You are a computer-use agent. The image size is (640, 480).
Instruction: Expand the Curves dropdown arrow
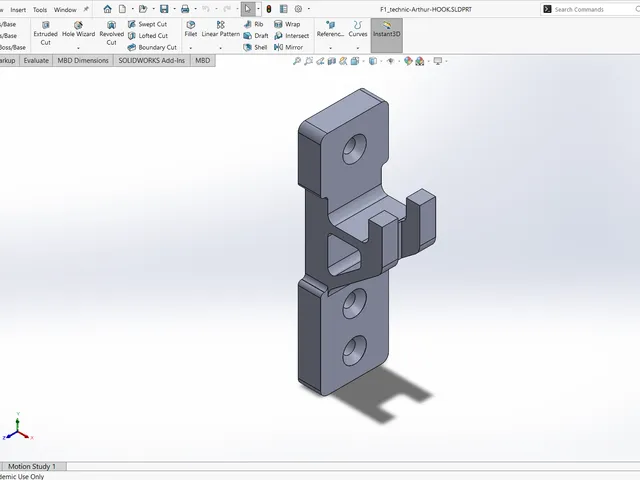358,48
